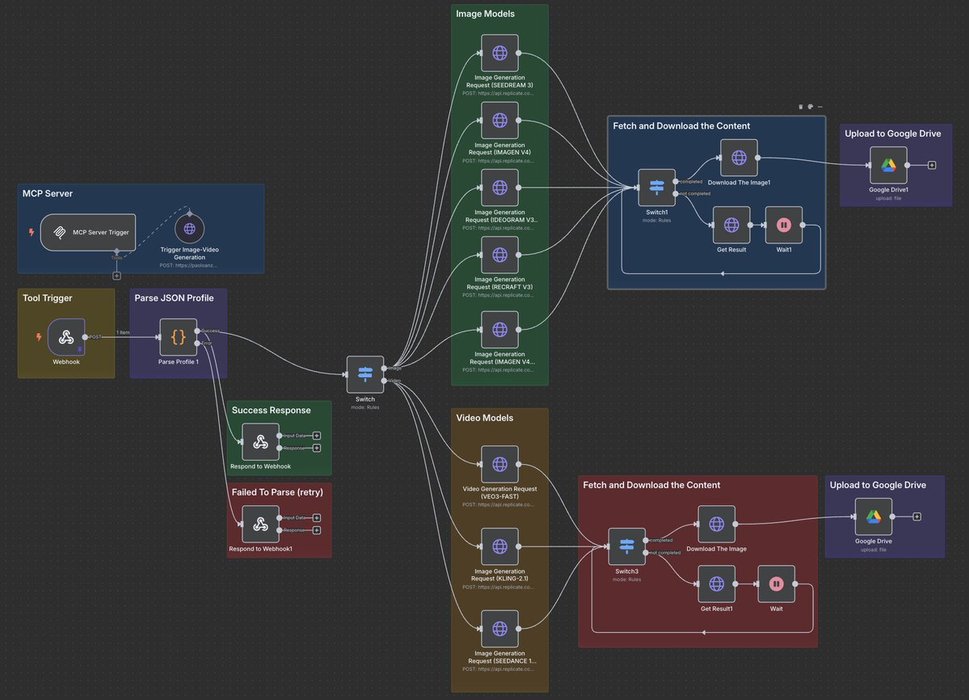Open the Google Drive1 upload node
969x700 pixels.
pos(888,165)
